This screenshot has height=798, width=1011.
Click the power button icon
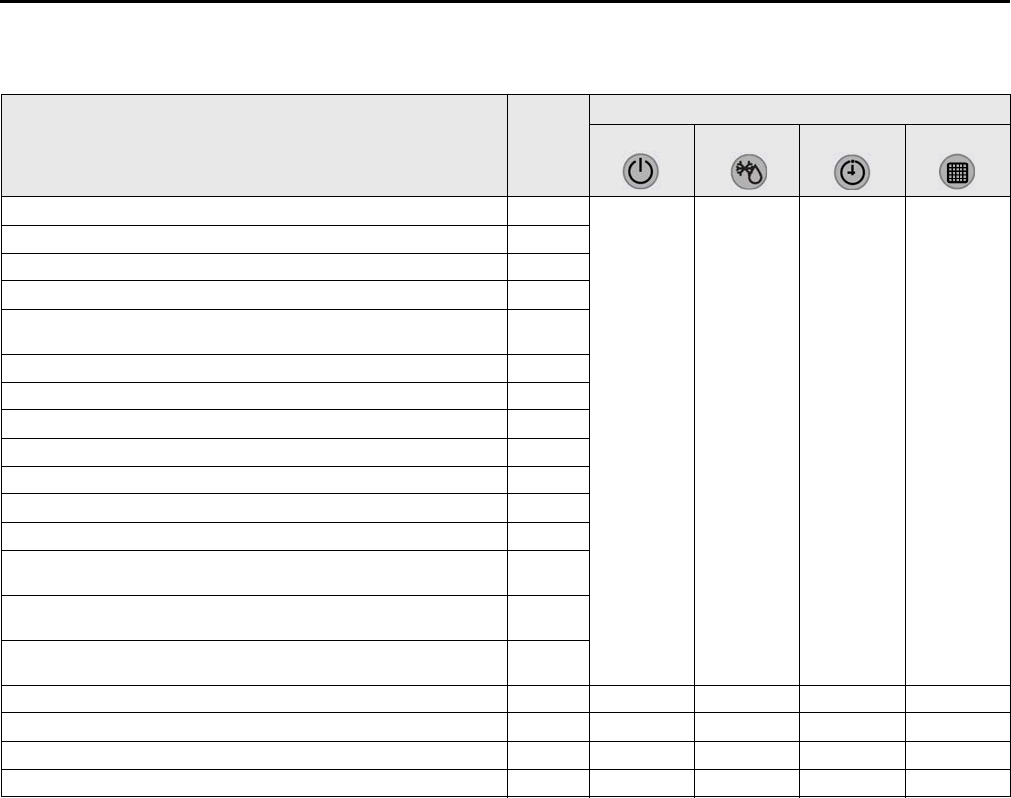640,171
